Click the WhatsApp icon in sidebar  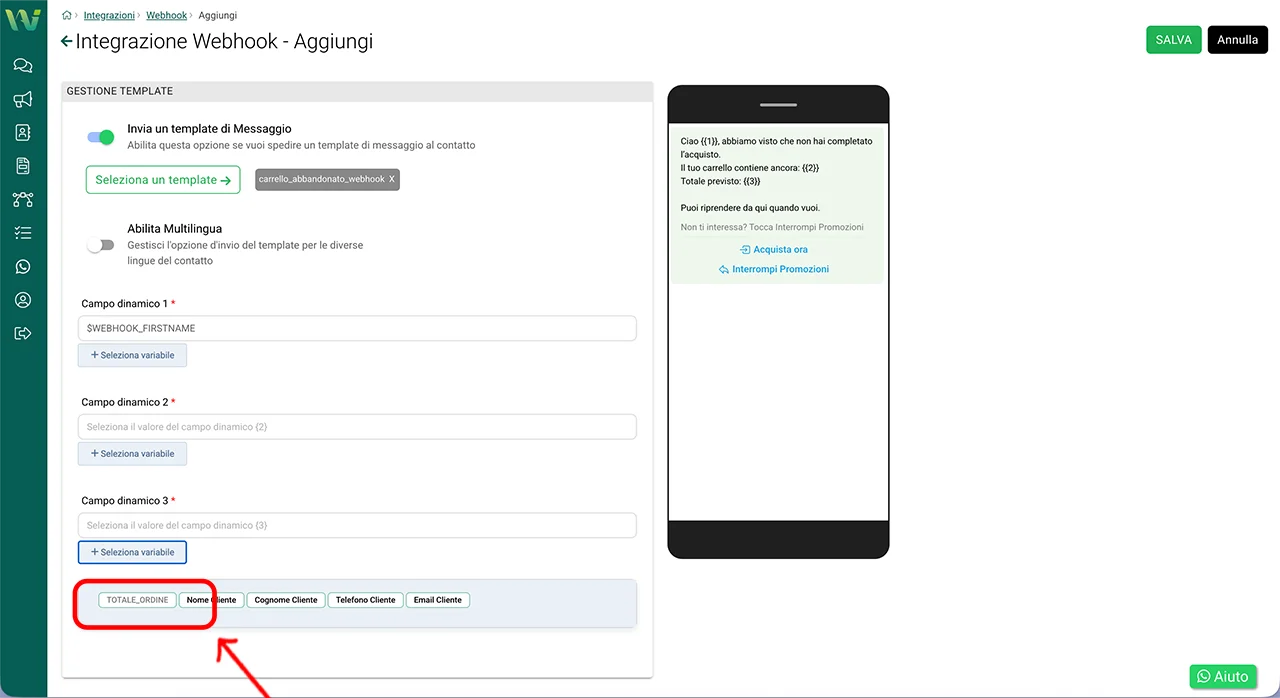click(x=23, y=267)
